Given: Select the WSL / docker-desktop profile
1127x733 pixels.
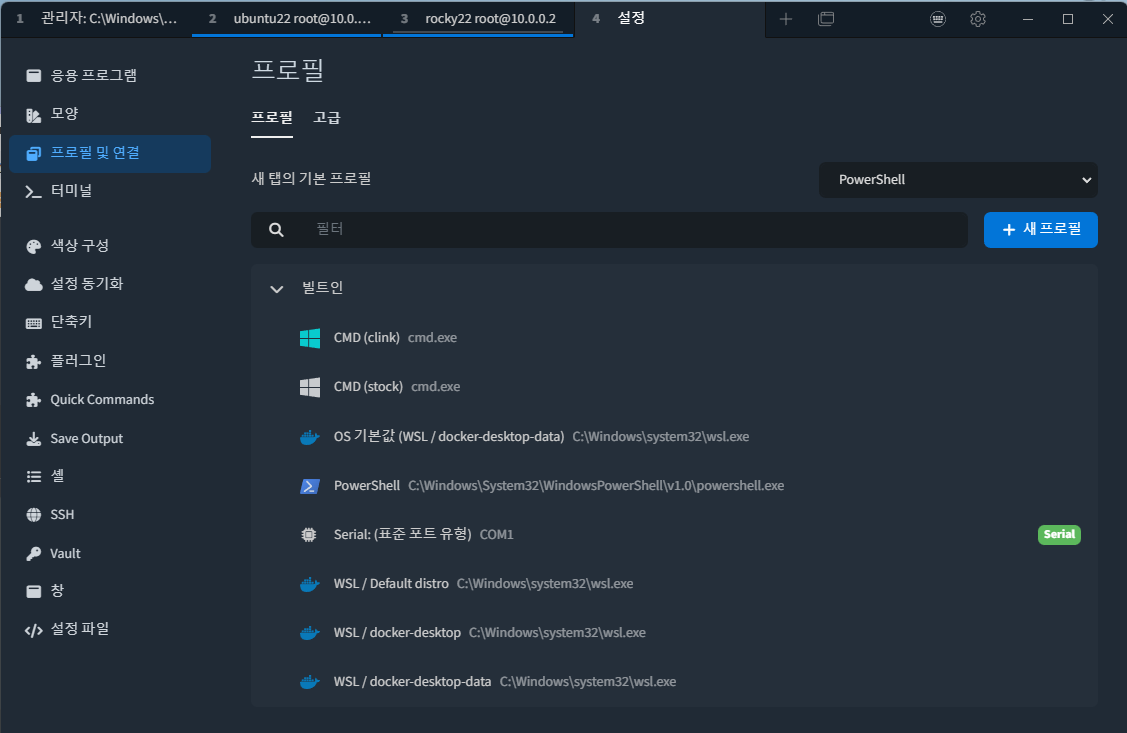Looking at the screenshot, I should (x=674, y=632).
